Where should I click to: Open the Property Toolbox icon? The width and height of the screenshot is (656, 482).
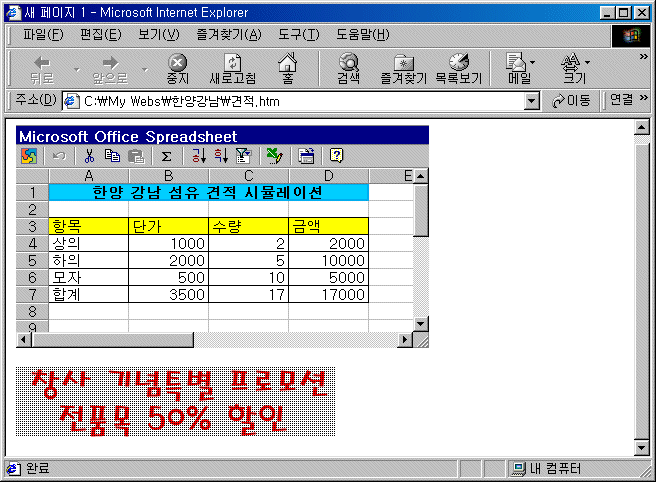(306, 156)
